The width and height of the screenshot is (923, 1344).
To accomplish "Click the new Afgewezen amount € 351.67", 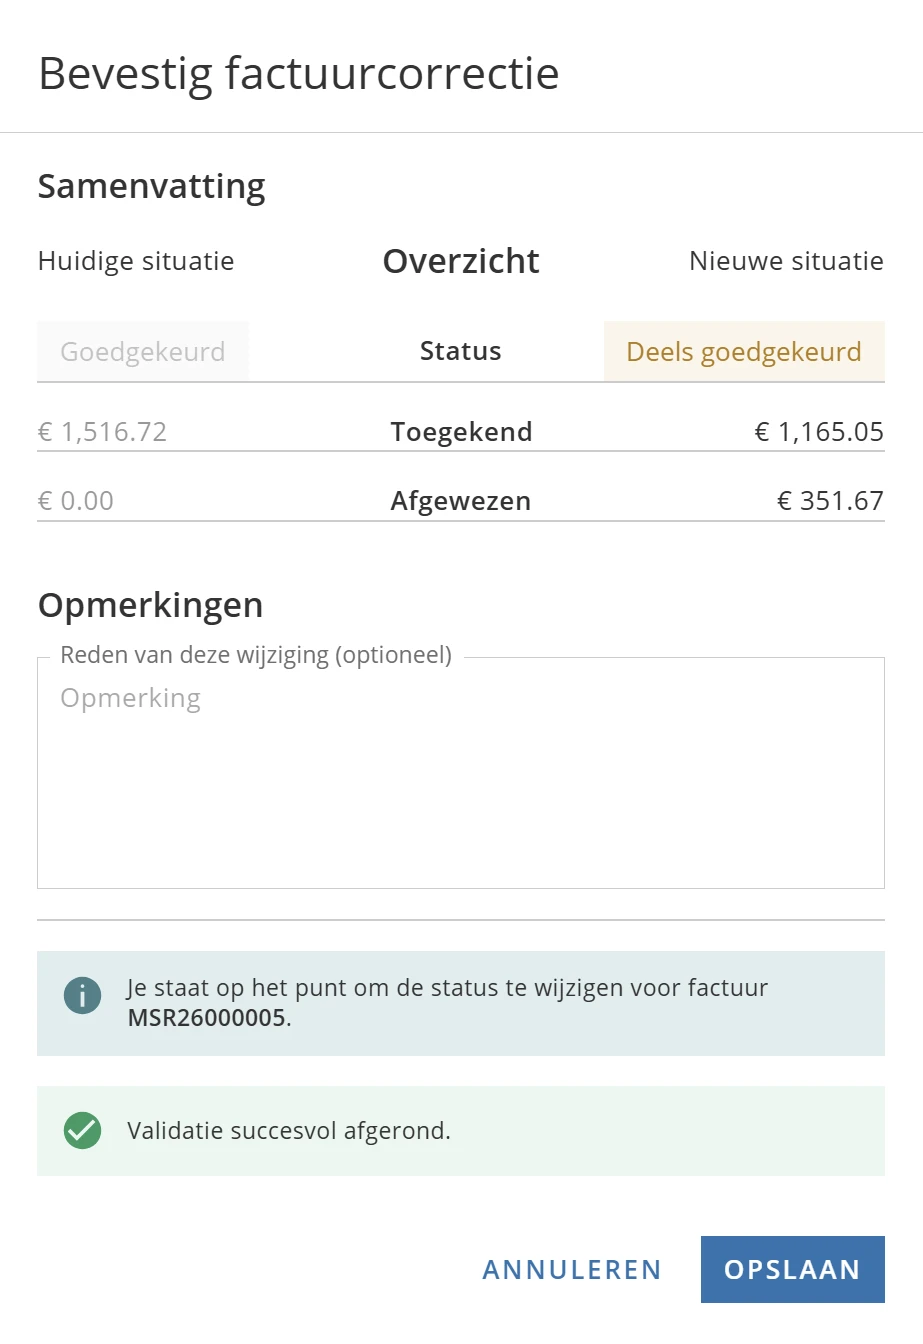I will [830, 501].
